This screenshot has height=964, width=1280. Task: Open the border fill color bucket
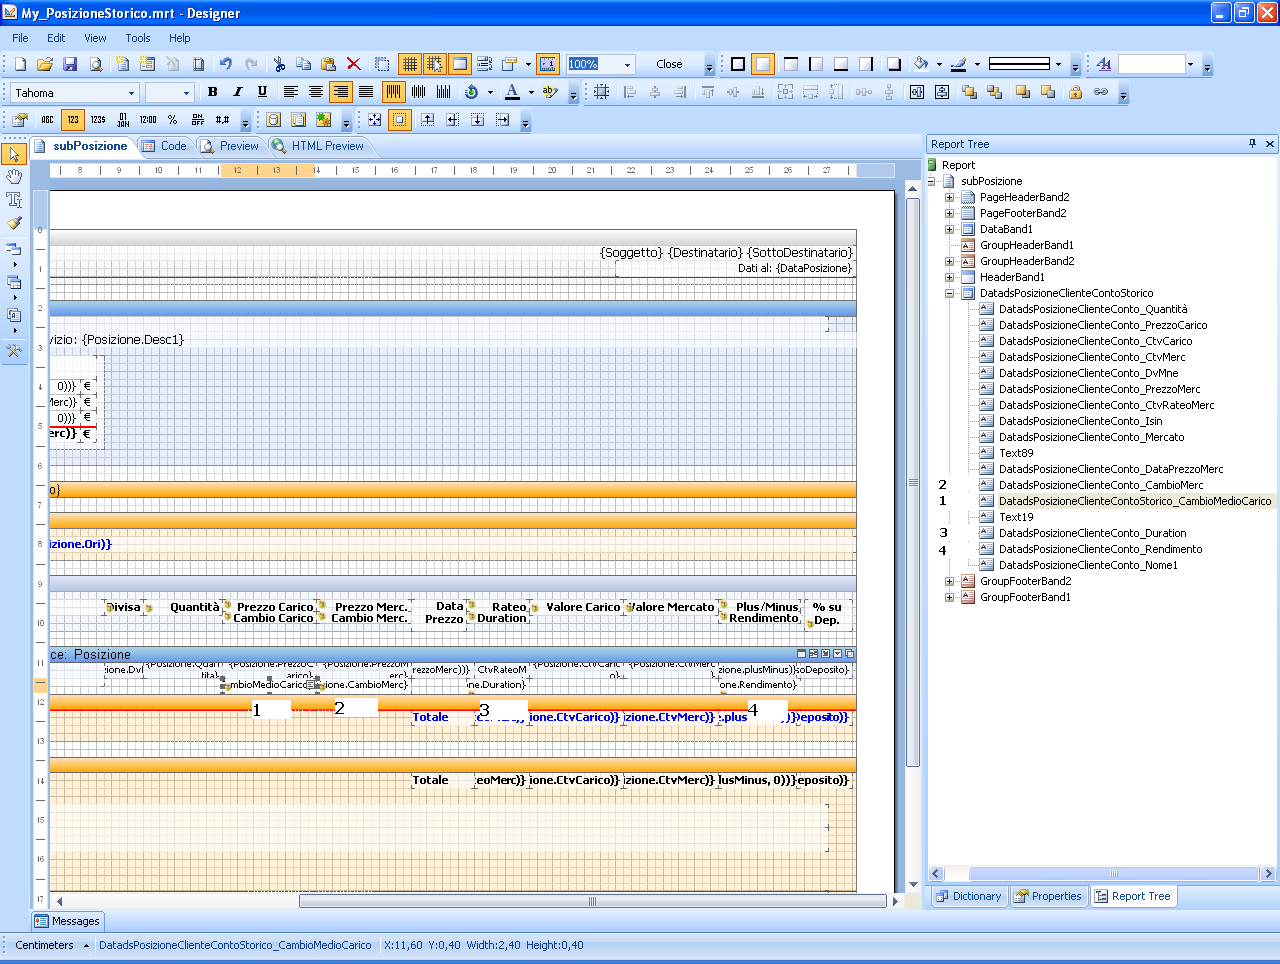[x=921, y=64]
